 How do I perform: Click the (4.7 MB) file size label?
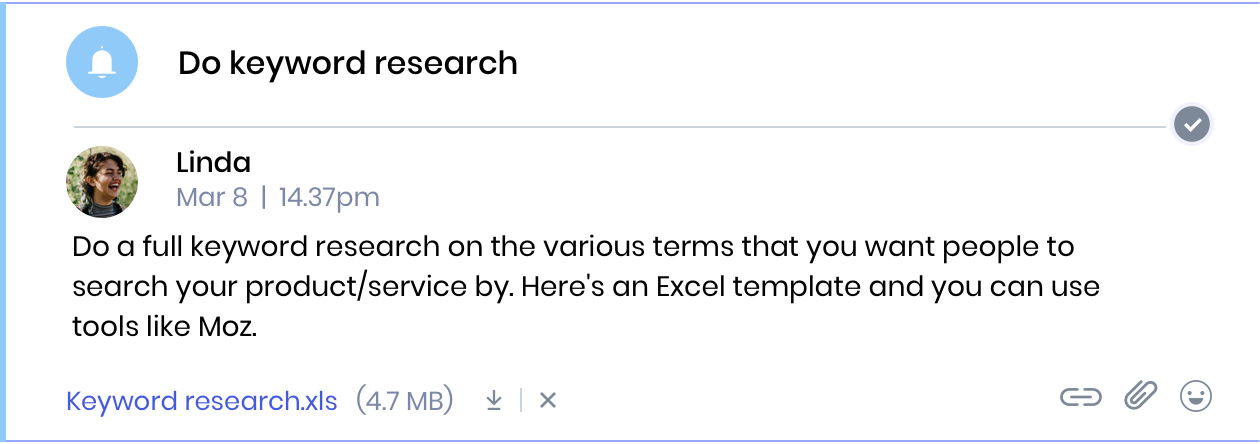pyautogui.click(x=404, y=402)
